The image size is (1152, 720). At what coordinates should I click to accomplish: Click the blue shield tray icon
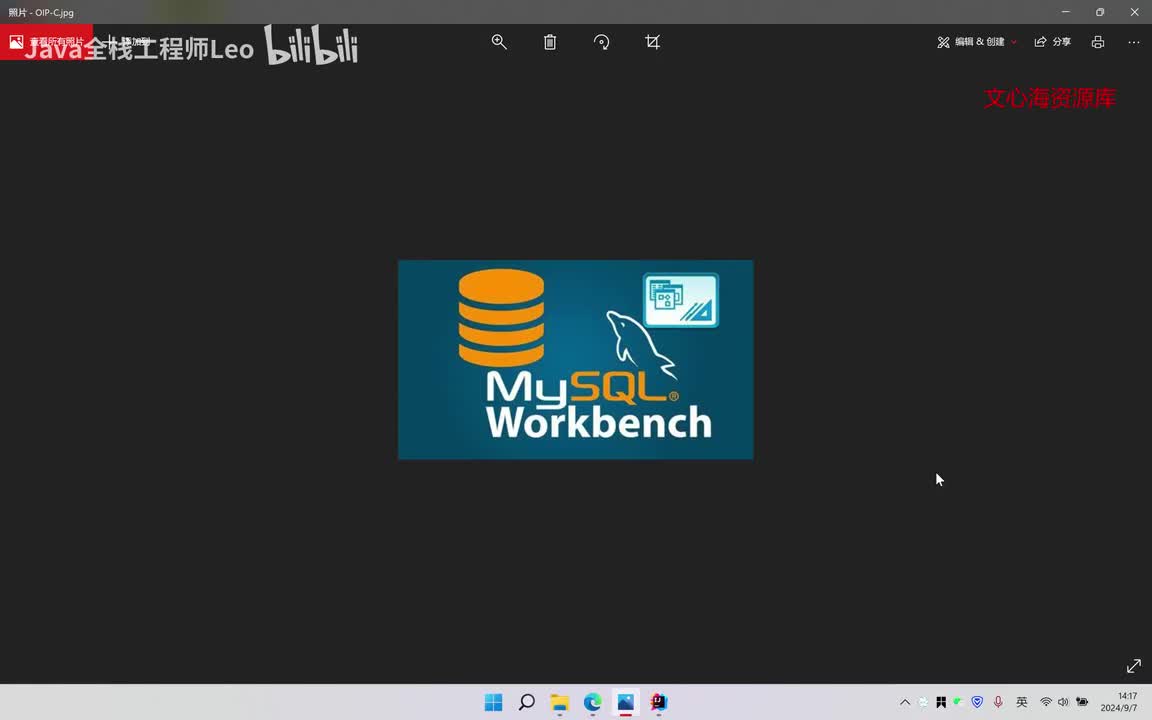[x=977, y=702]
